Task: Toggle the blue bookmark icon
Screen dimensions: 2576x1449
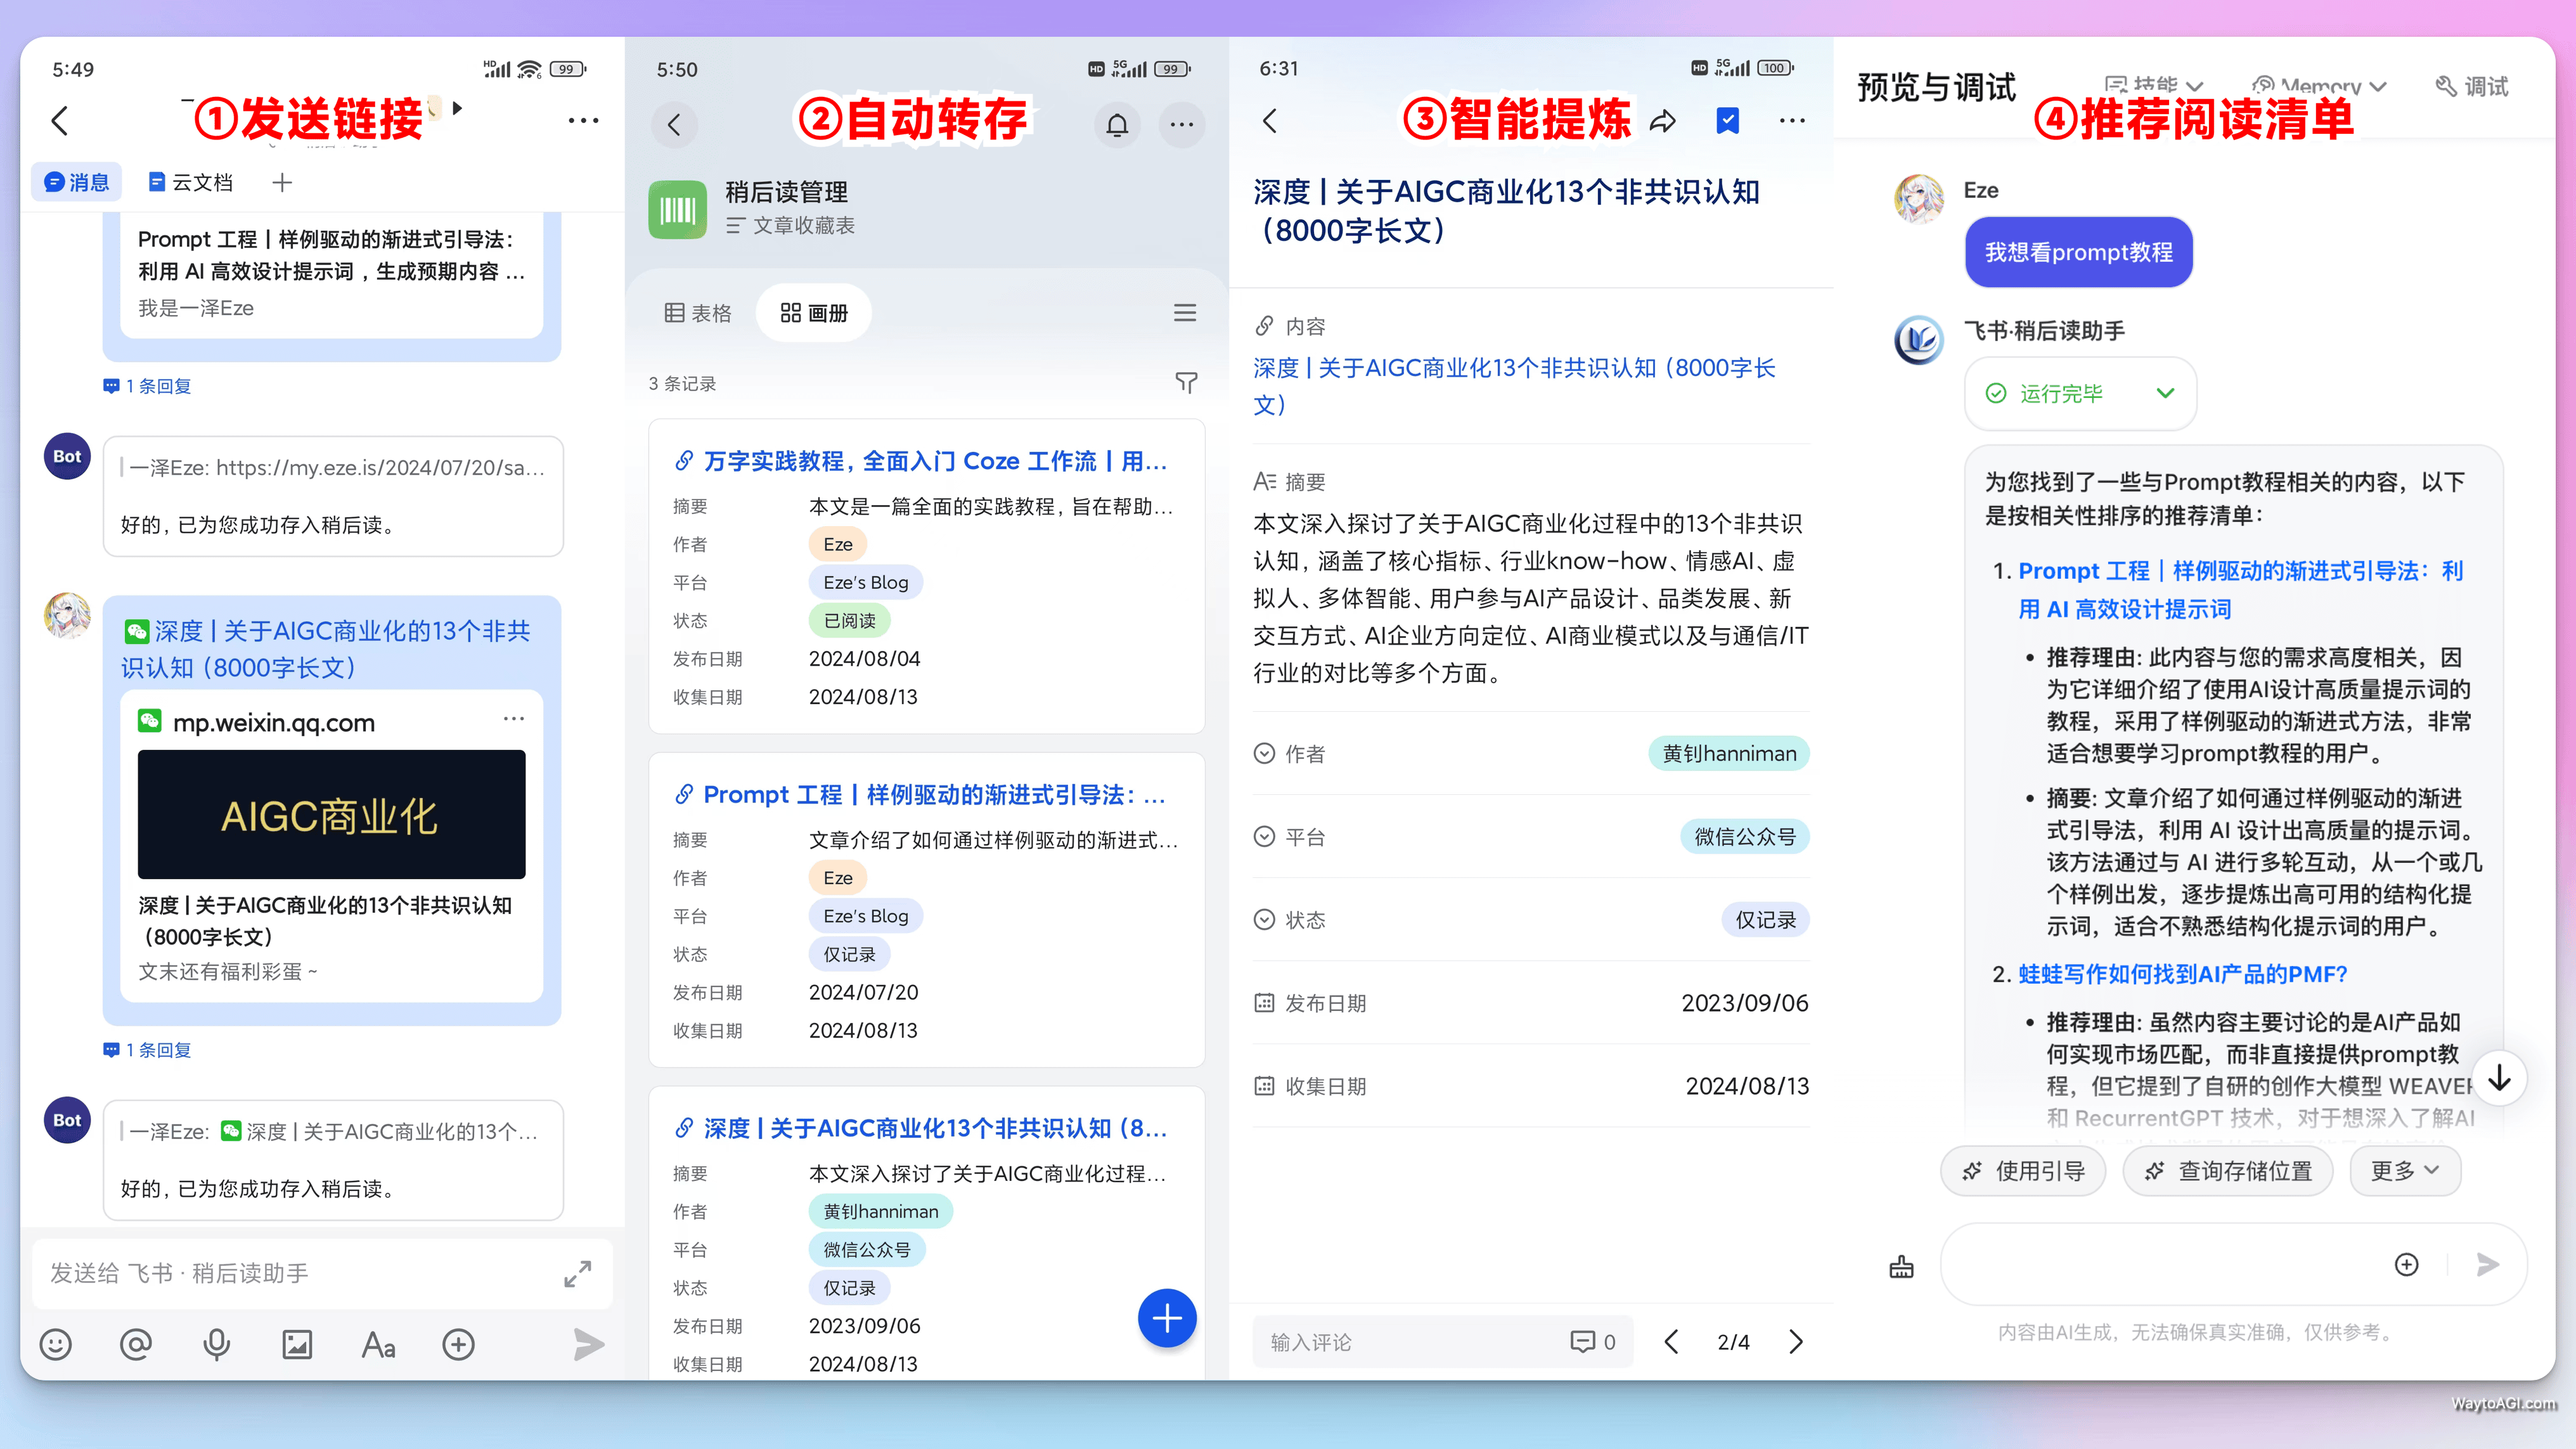Action: point(1728,121)
